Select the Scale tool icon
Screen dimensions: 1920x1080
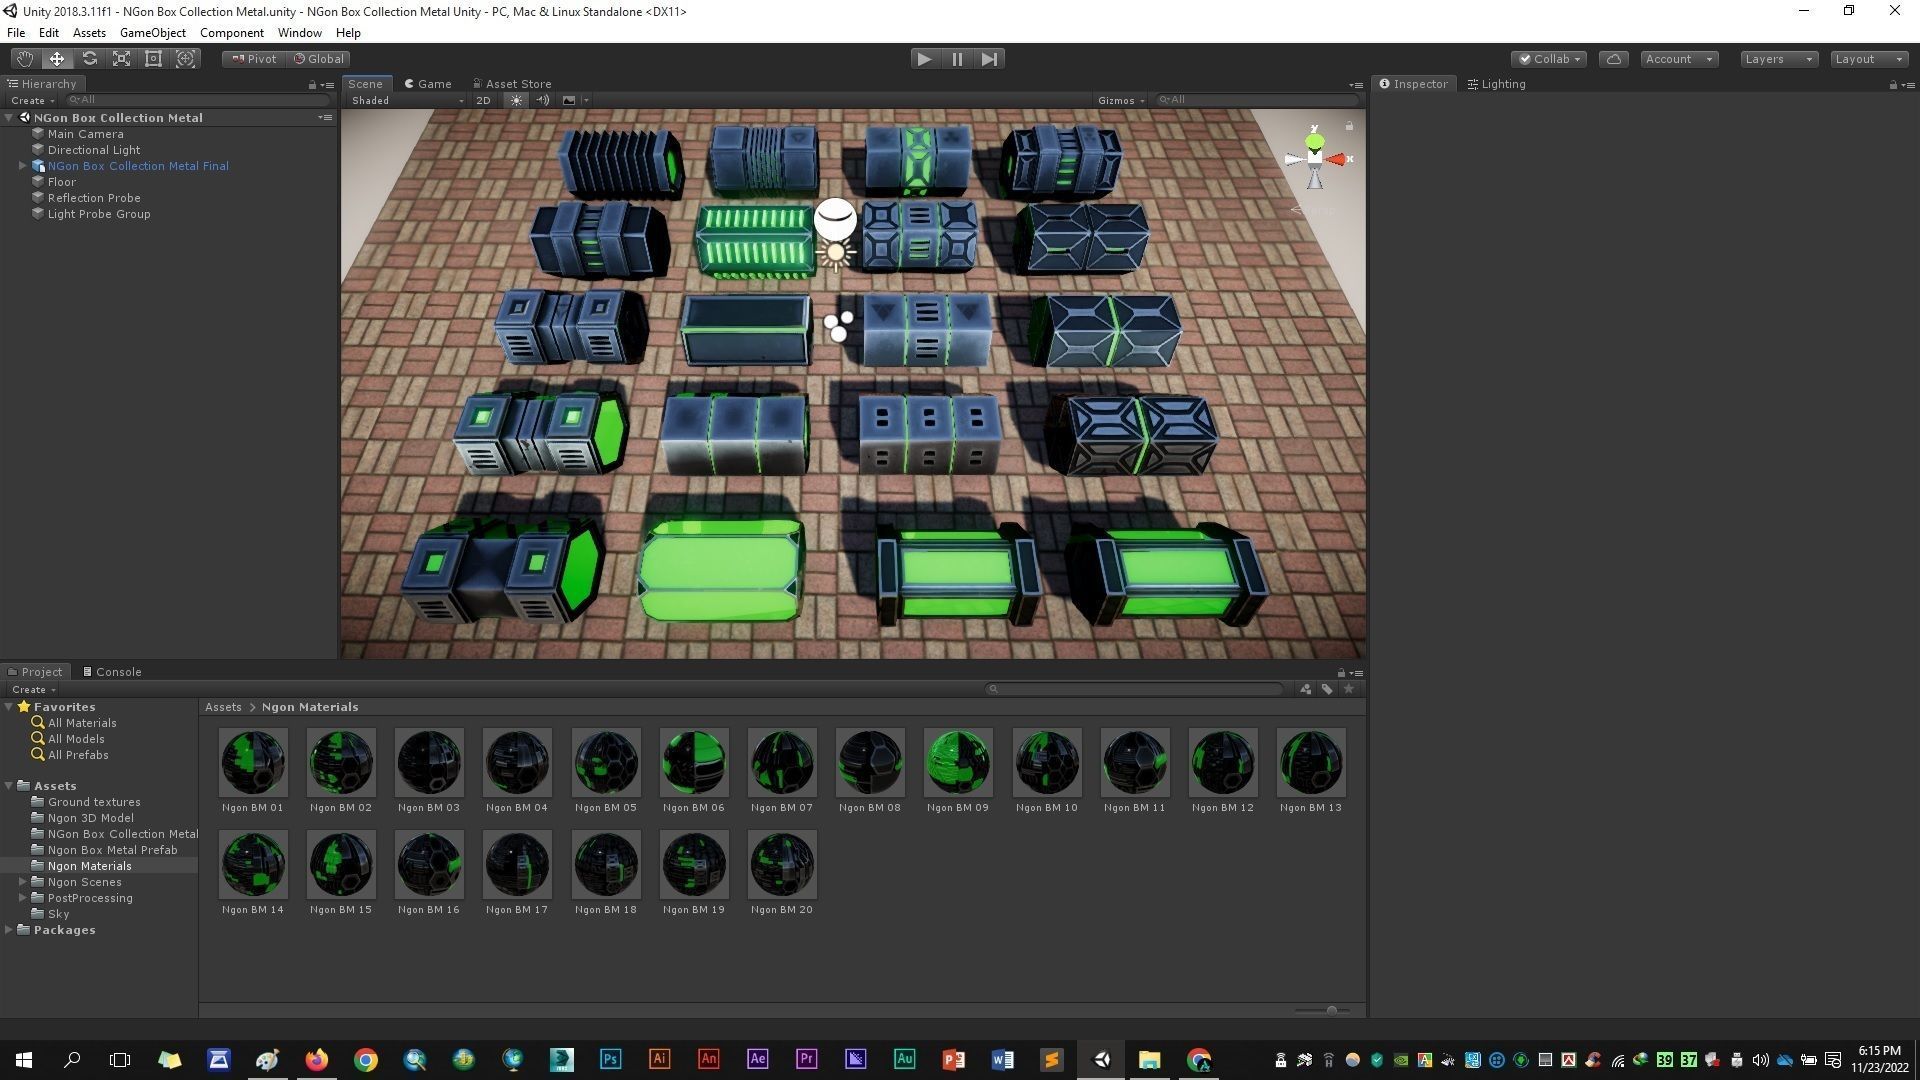coord(121,59)
